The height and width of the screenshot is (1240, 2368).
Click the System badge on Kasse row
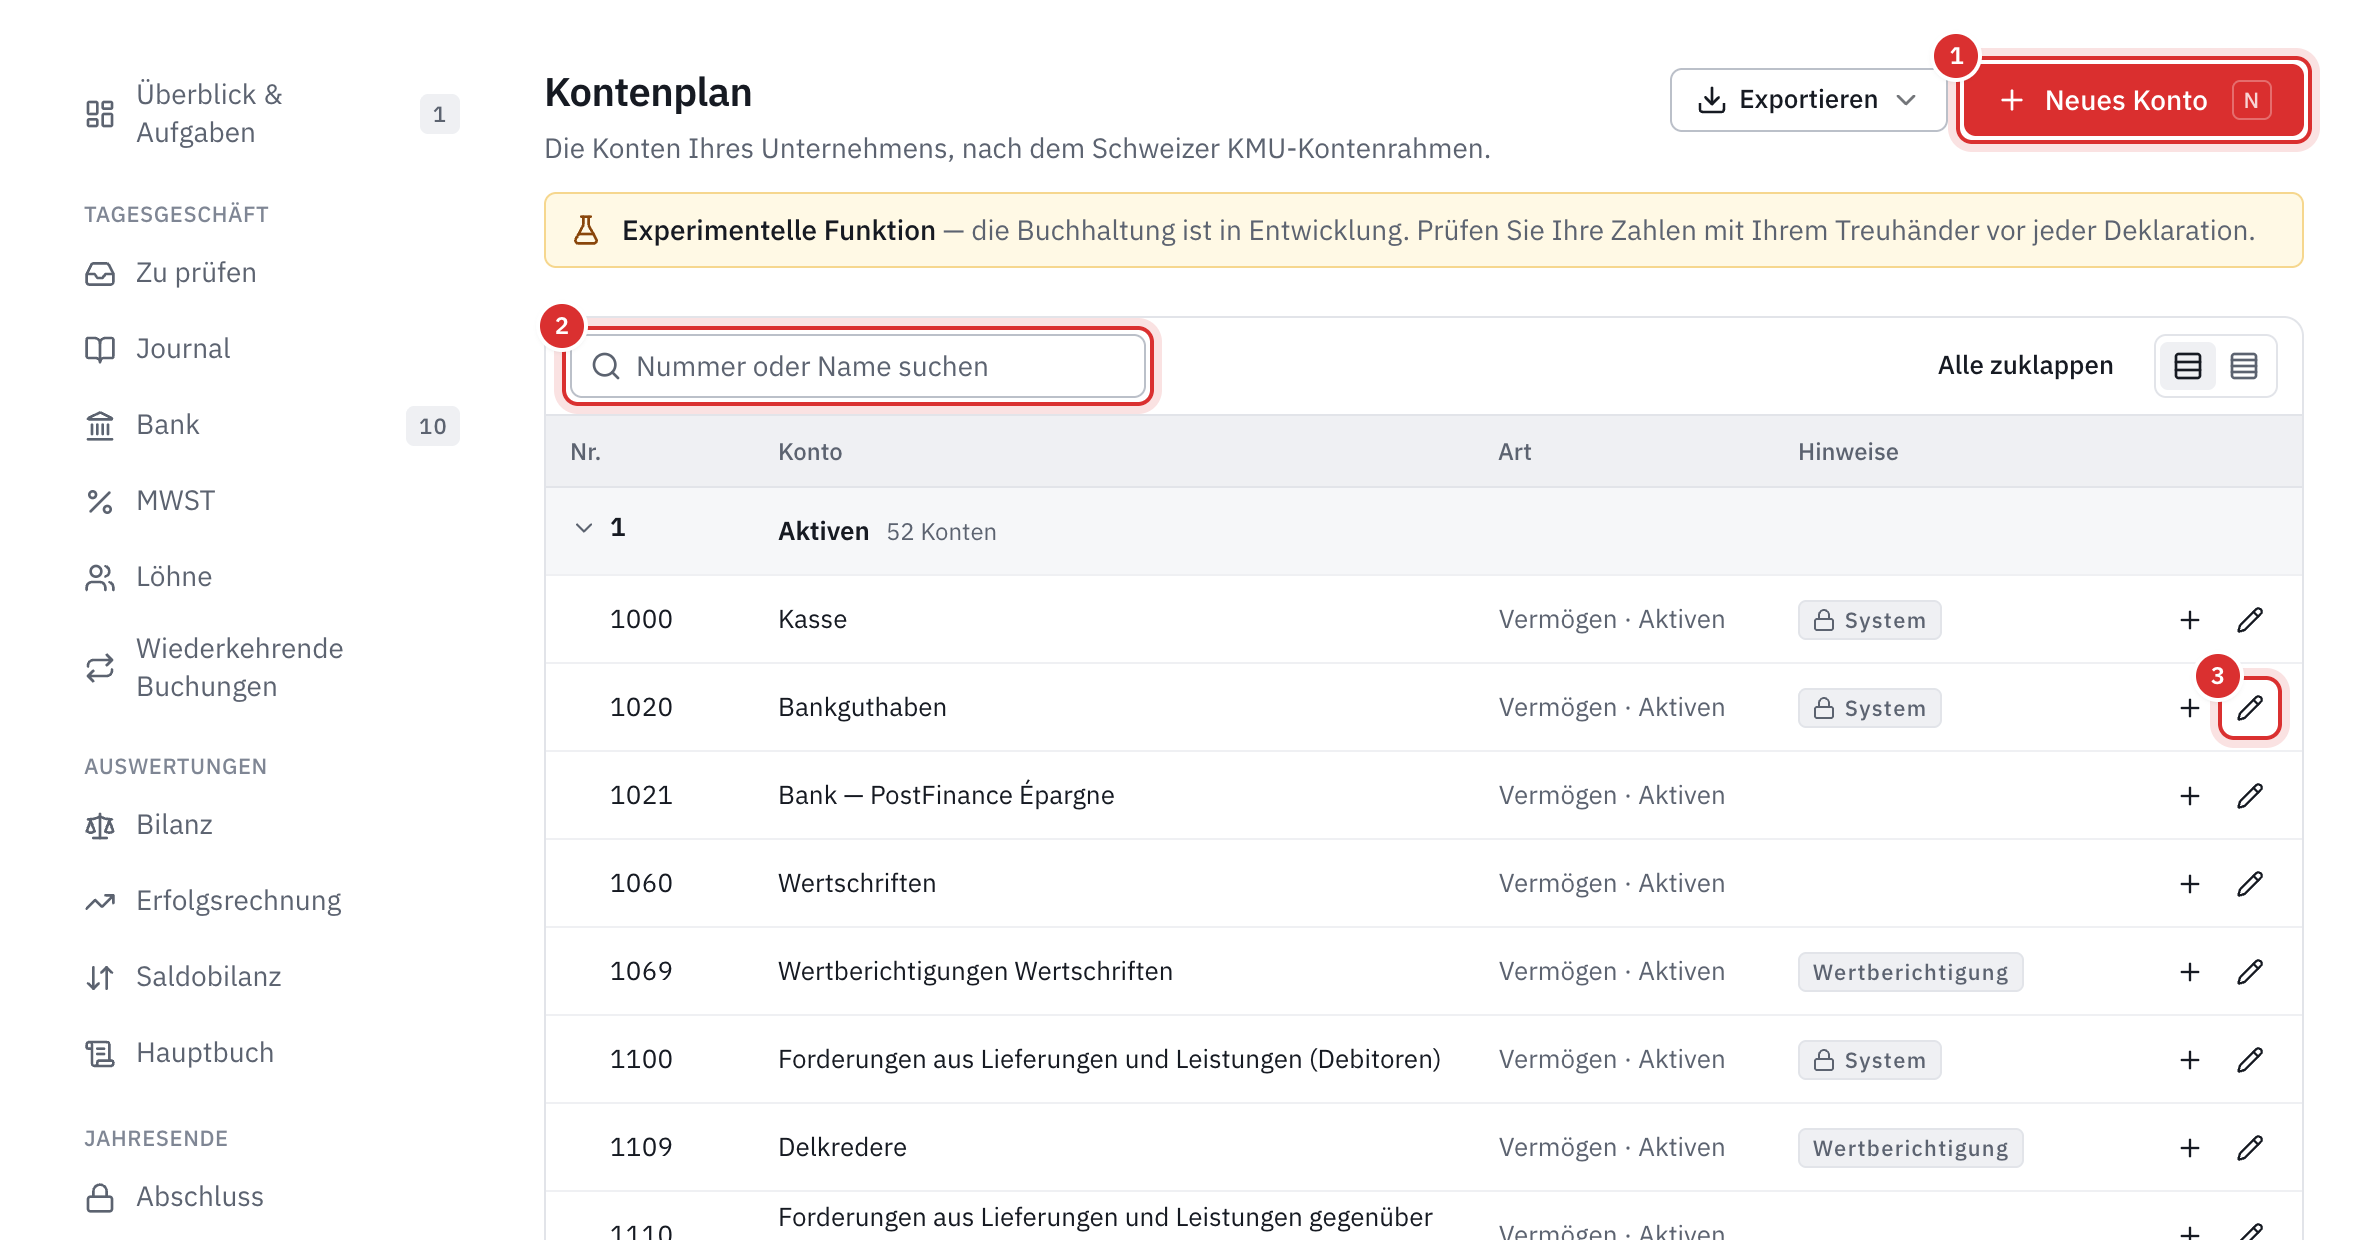1869,620
